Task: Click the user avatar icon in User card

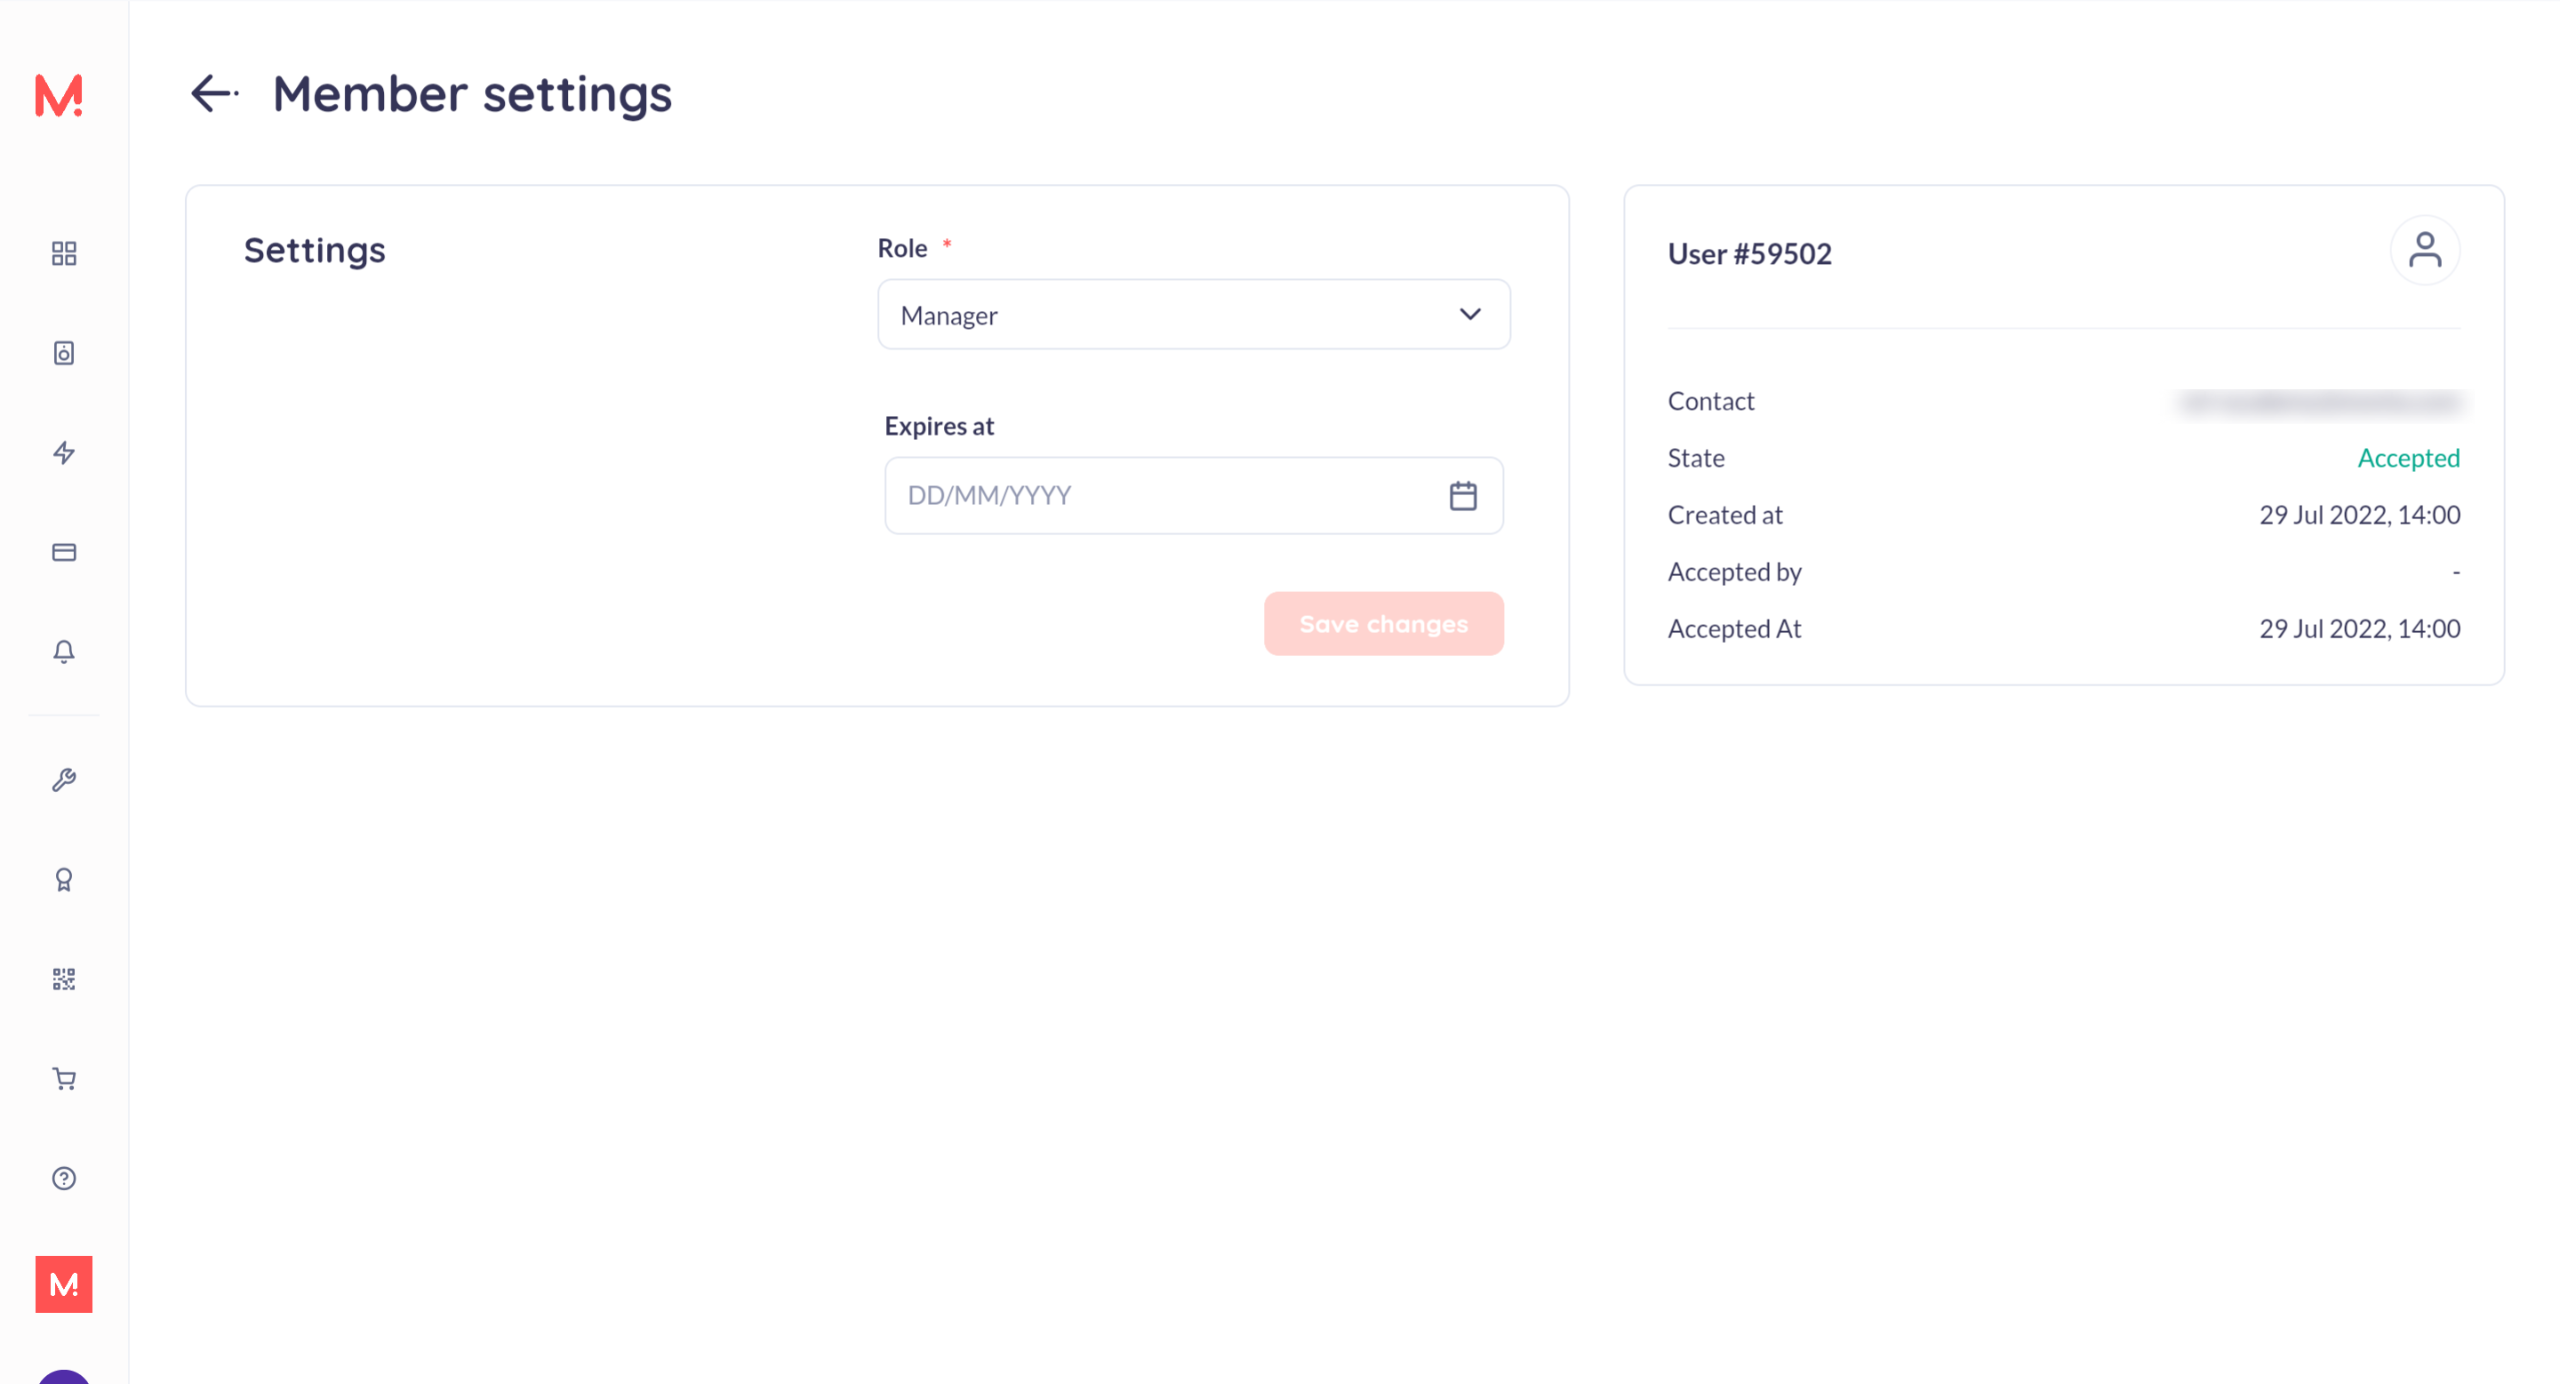Action: click(2424, 251)
